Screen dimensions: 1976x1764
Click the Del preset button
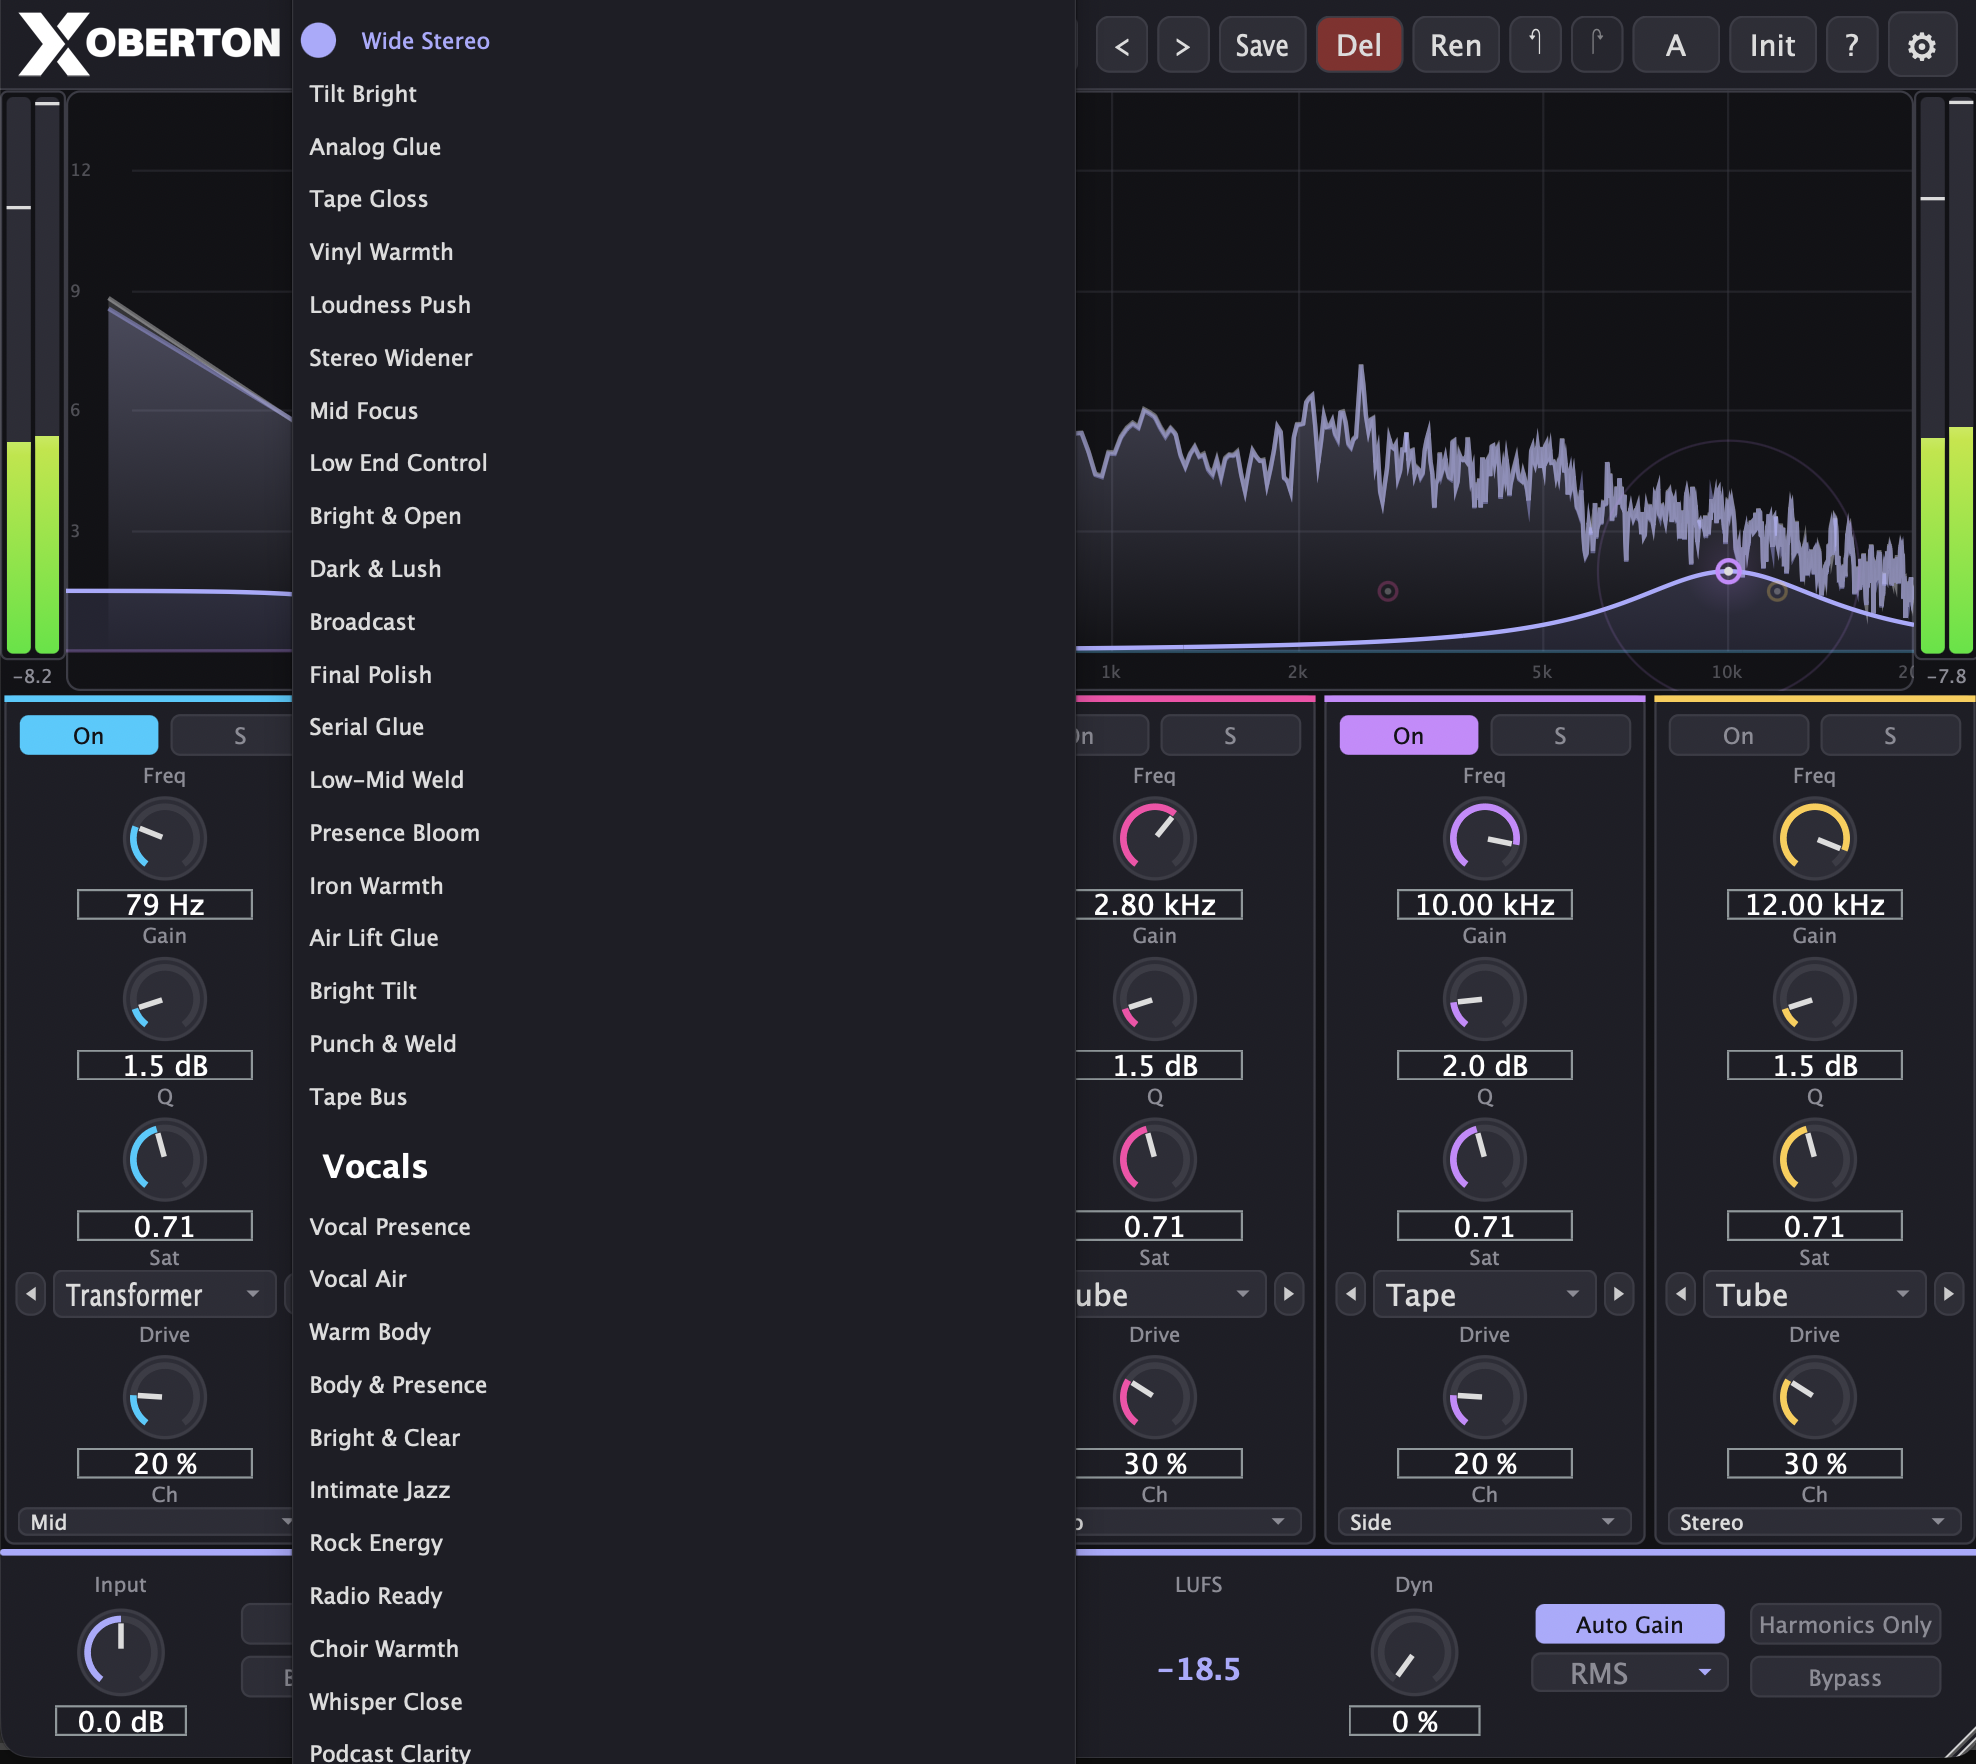[x=1359, y=45]
